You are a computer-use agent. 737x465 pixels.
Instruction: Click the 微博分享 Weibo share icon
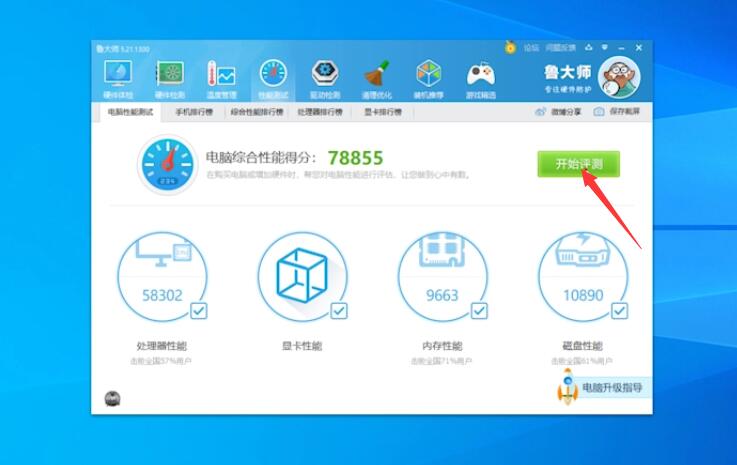click(541, 112)
